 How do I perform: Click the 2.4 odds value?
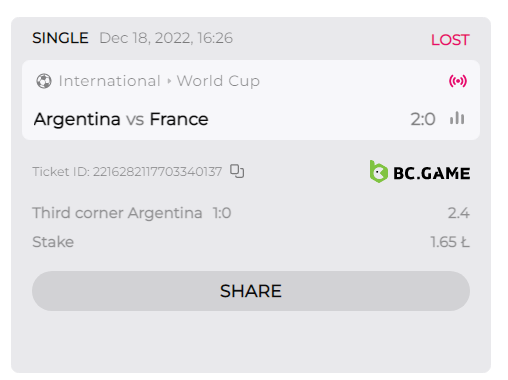(459, 213)
